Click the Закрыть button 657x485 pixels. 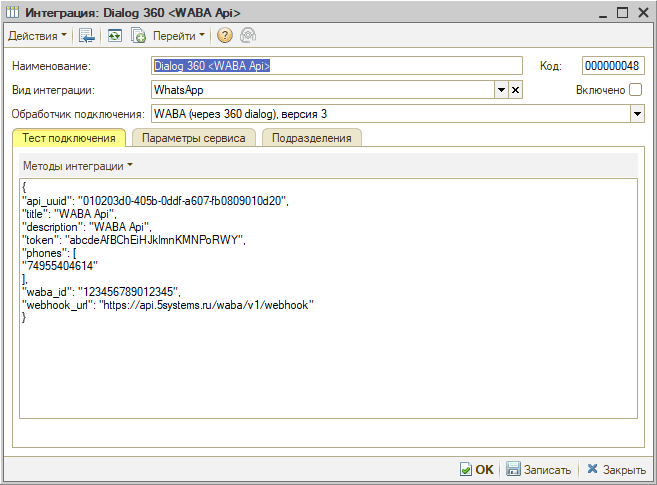tap(616, 469)
